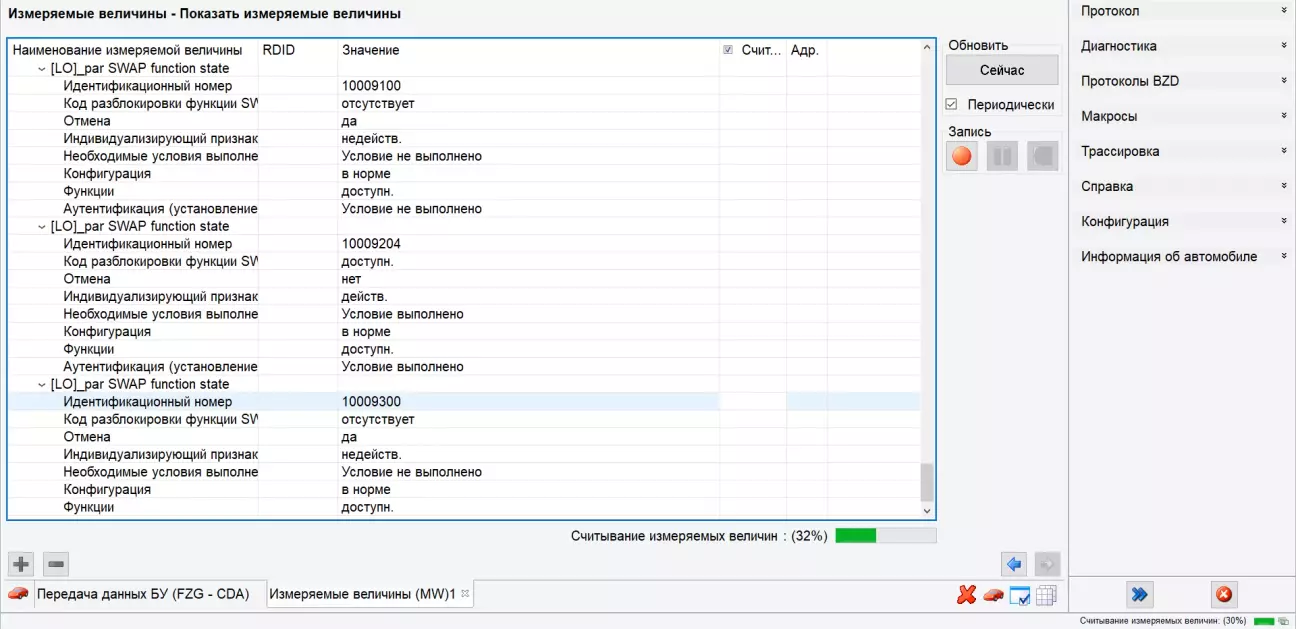Select the row with value 10009204
The height and width of the screenshot is (629, 1296).
click(x=371, y=244)
